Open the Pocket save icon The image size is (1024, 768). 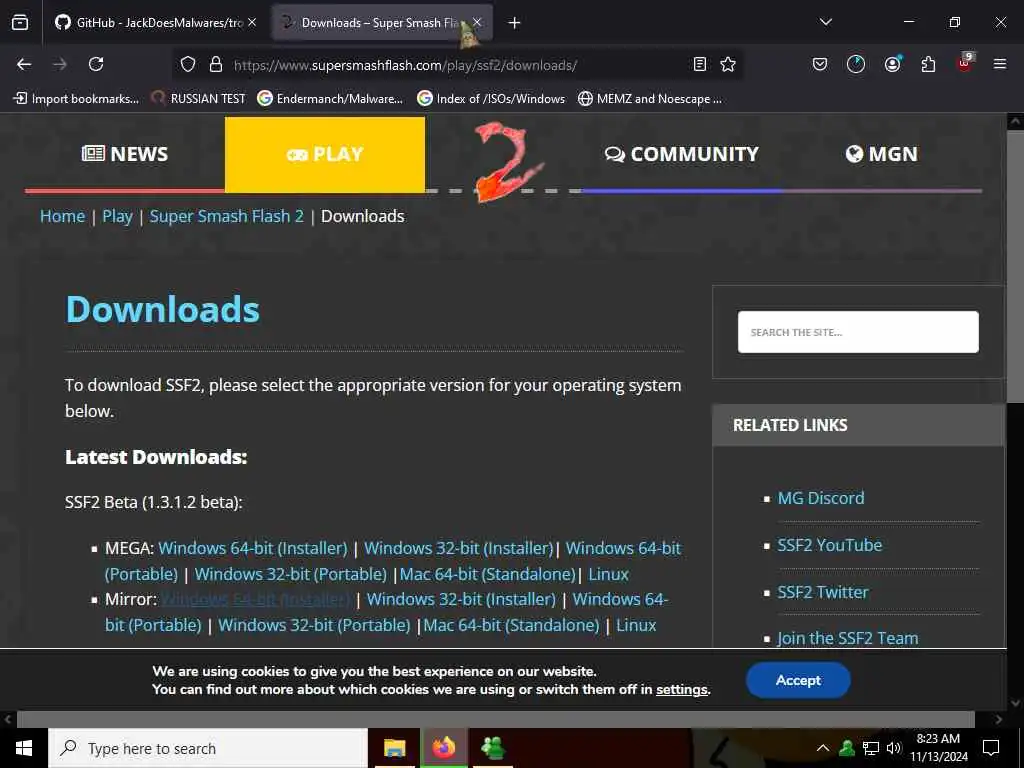pos(820,64)
